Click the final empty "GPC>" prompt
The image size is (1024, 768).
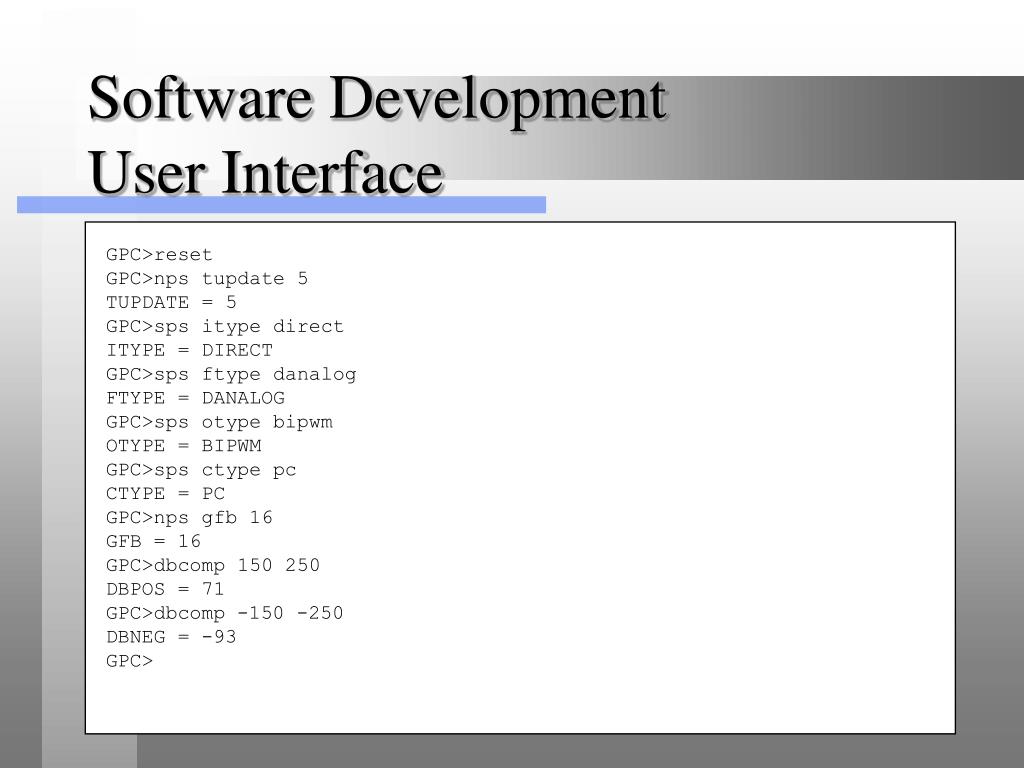[x=129, y=661]
